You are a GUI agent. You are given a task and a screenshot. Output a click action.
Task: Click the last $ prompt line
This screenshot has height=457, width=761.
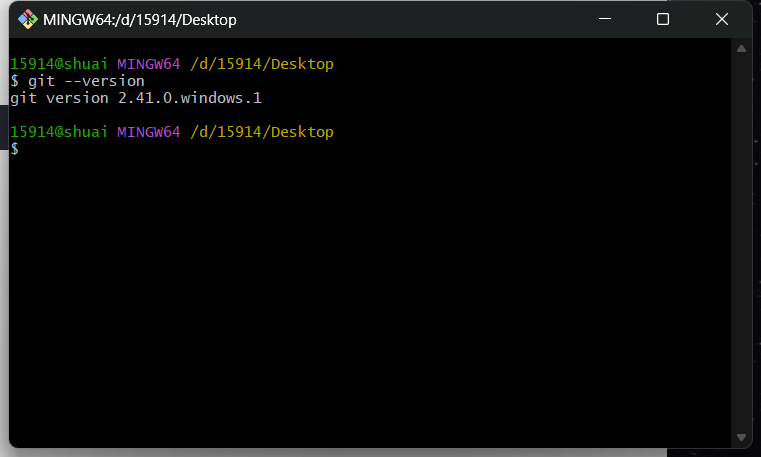pyautogui.click(x=15, y=149)
